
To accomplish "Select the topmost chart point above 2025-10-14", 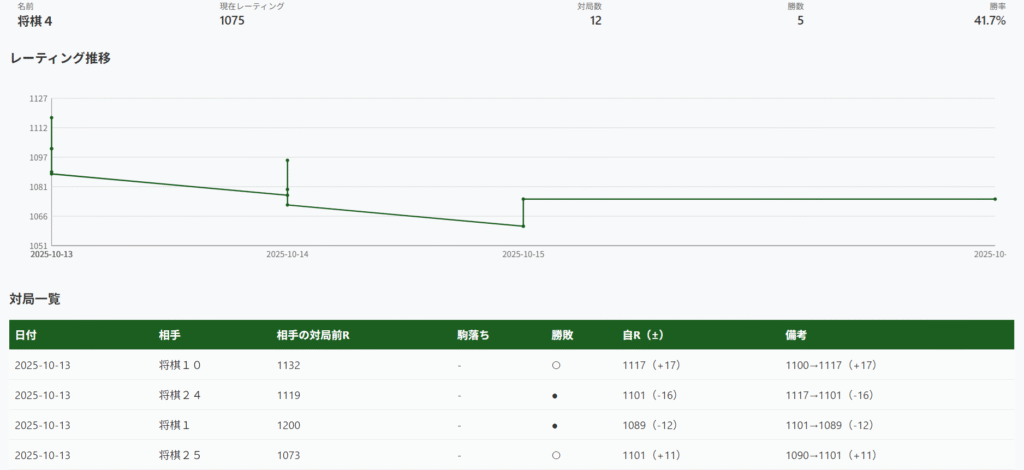I will pos(287,160).
